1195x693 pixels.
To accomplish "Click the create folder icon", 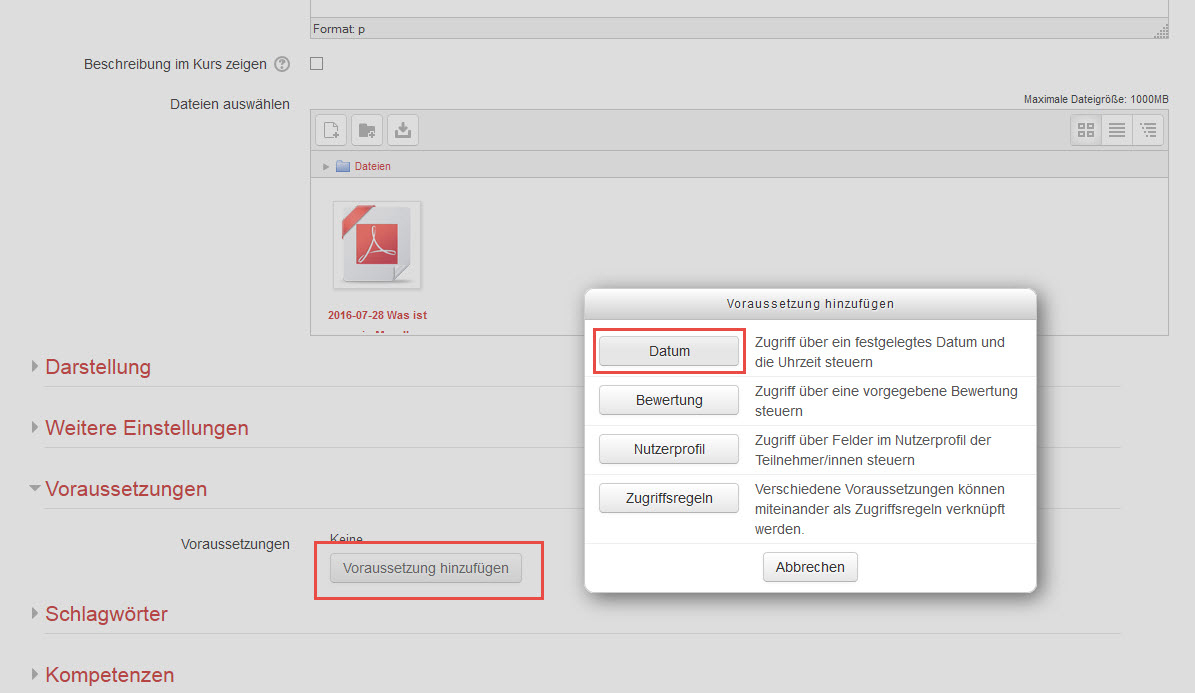I will pyautogui.click(x=367, y=130).
